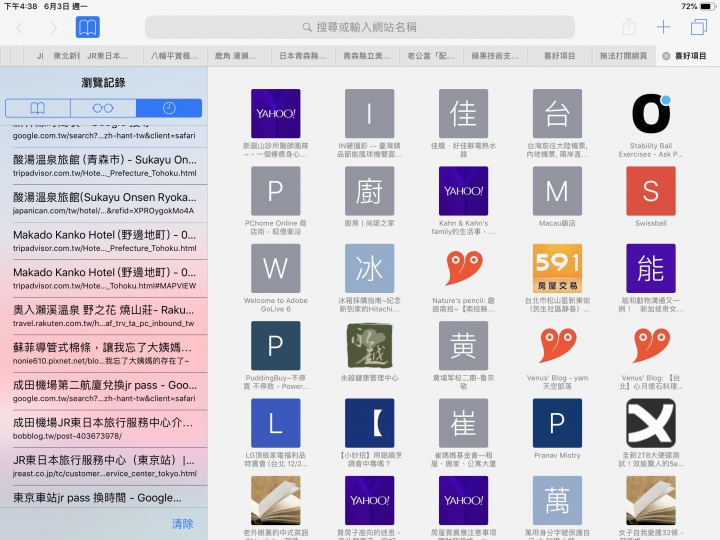The width and height of the screenshot is (720, 540).
Task: Tap the back navigation arrow
Action: tap(19, 28)
